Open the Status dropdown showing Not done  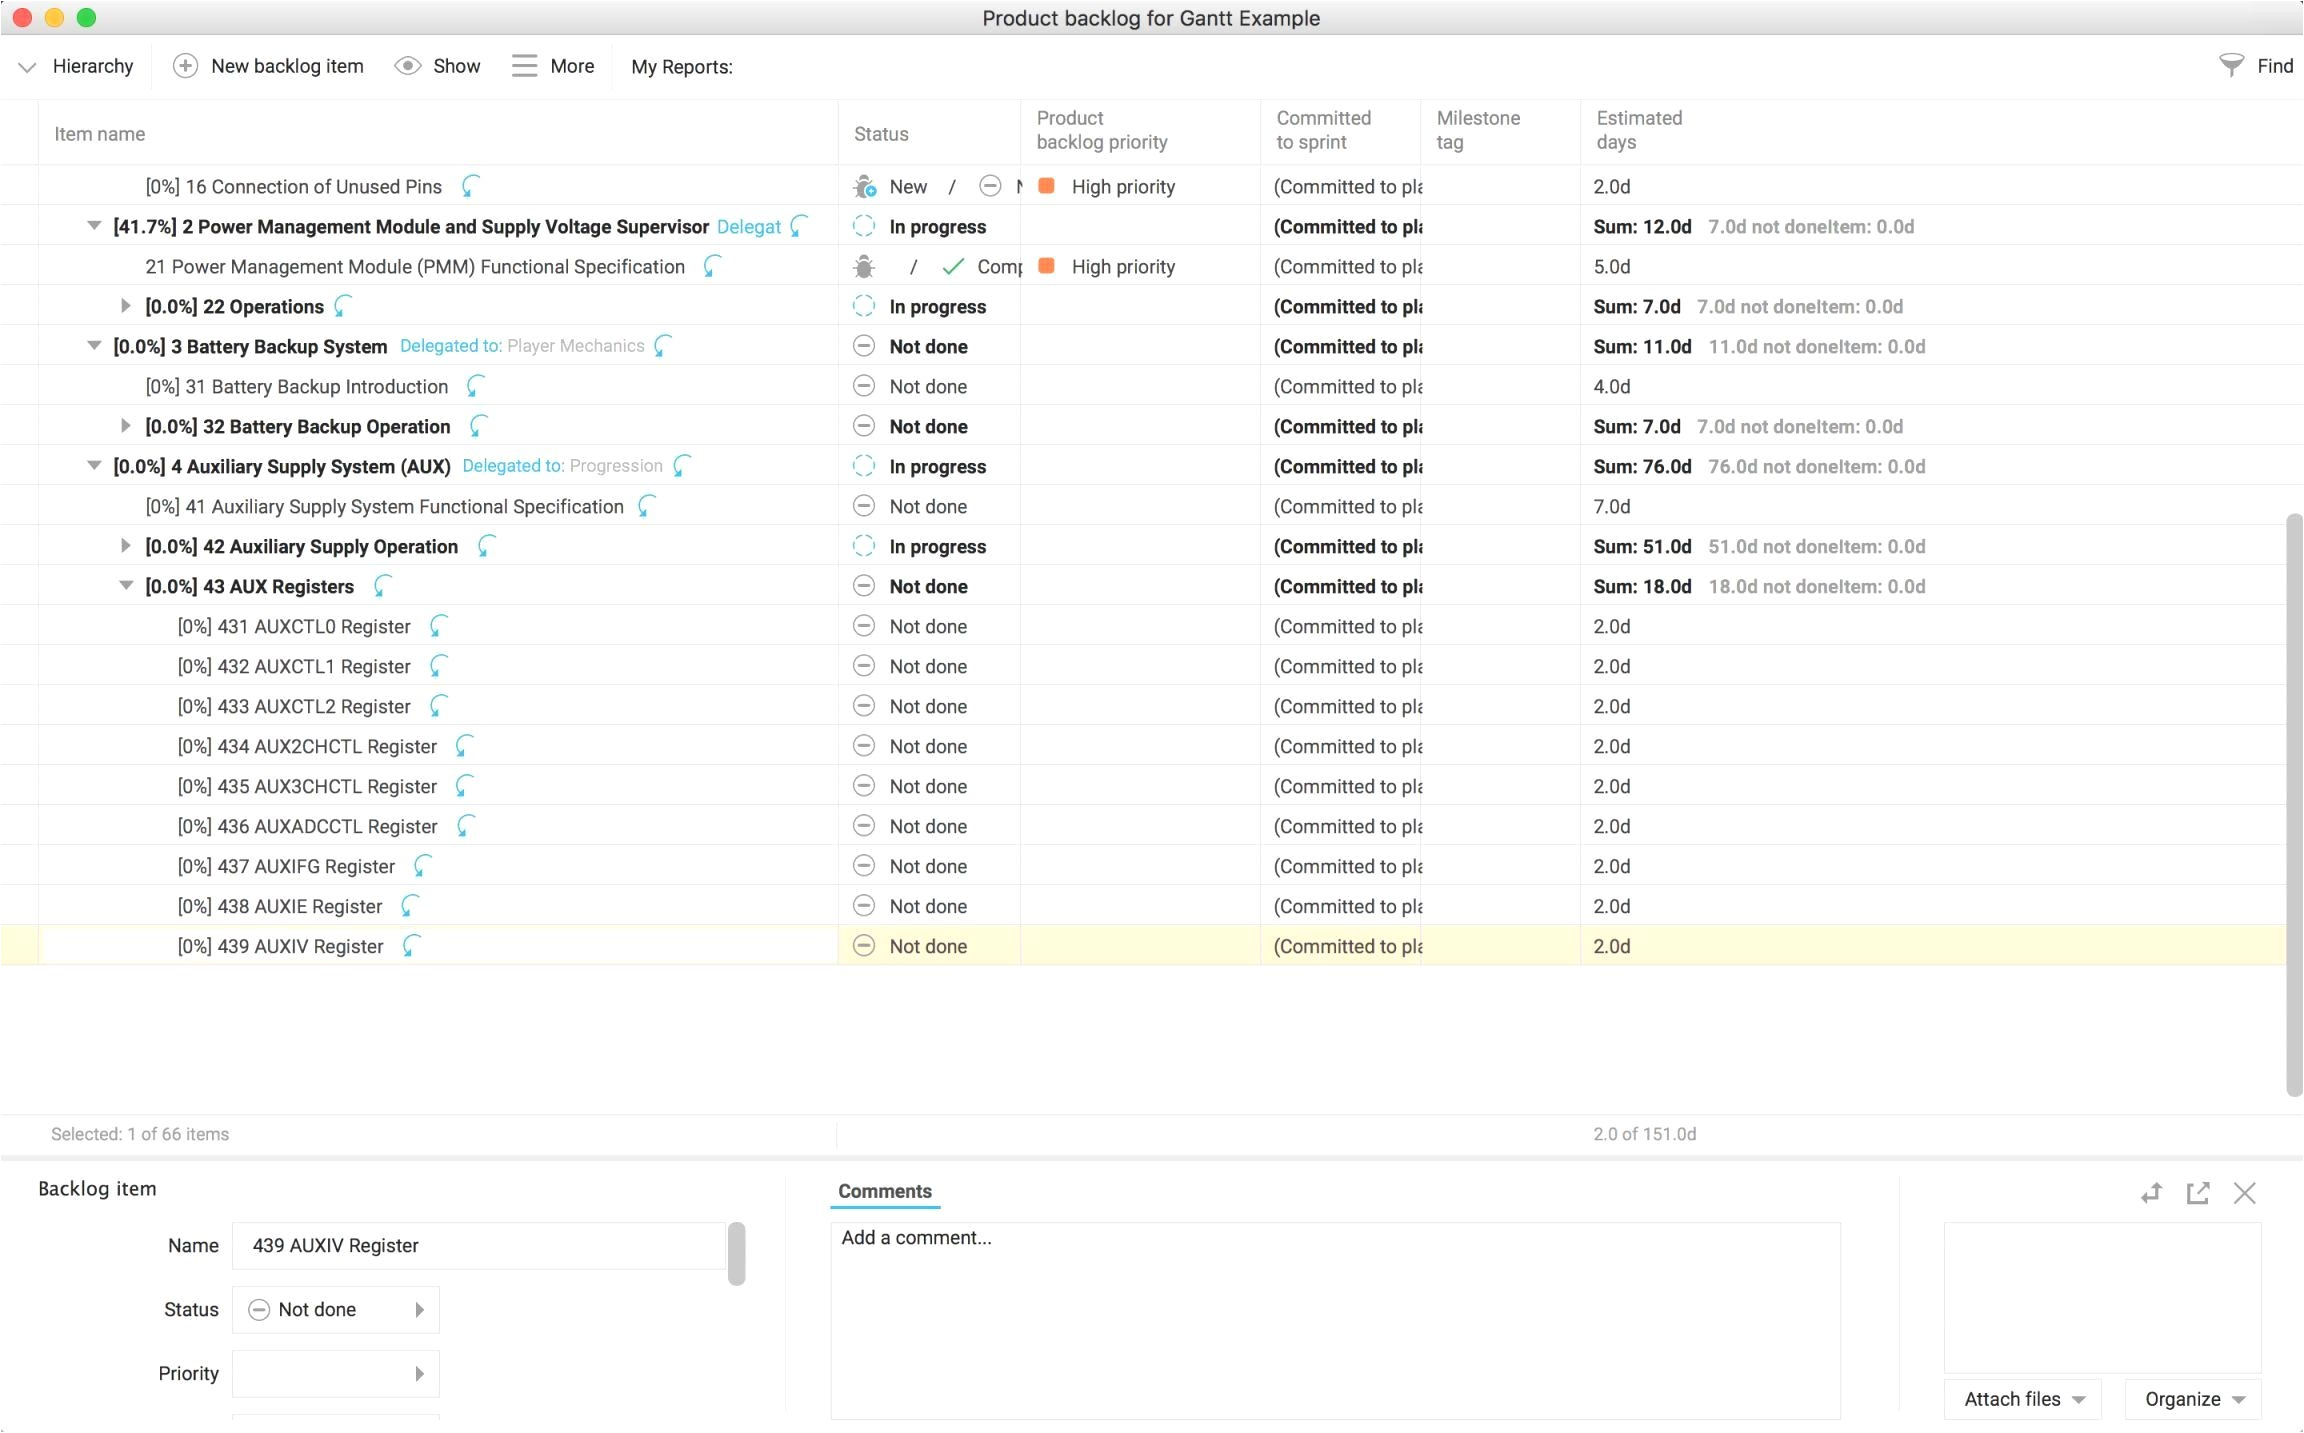(x=336, y=1310)
